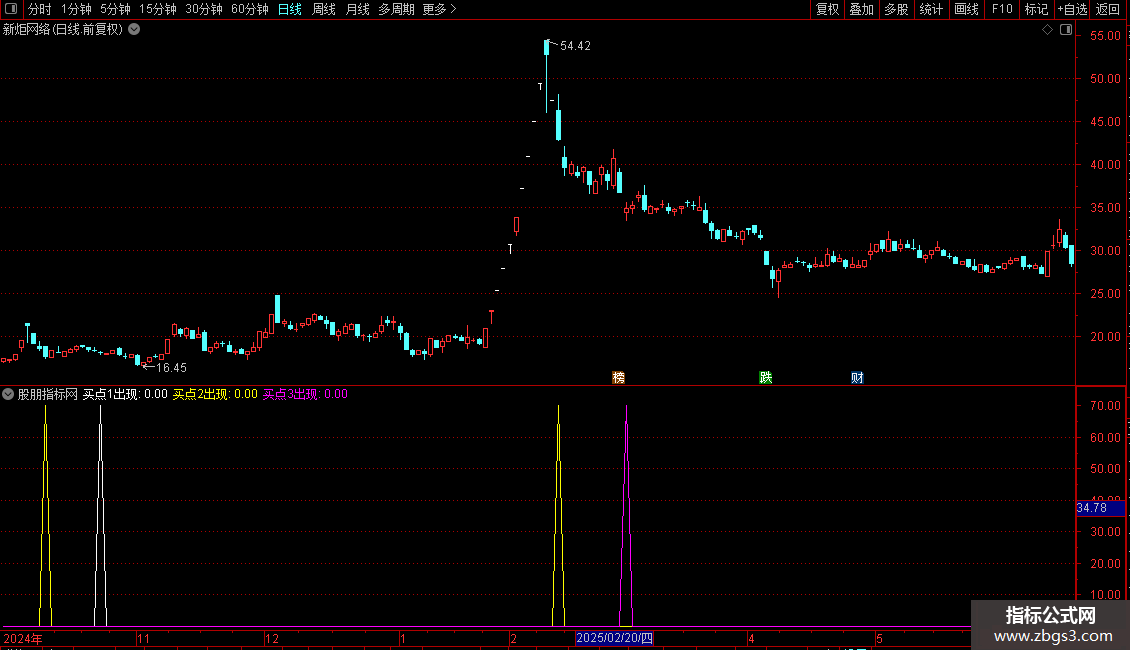Image resolution: width=1130 pixels, height=650 pixels.
Task: Click the magenta 买点3出现: 0.00 label
Action: [305, 394]
